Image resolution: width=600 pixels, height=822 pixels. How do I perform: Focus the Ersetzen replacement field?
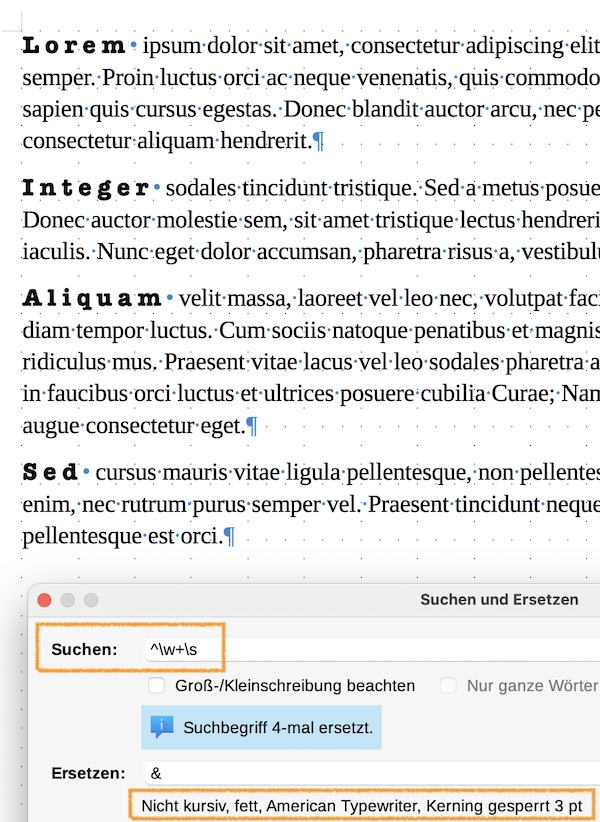370,773
